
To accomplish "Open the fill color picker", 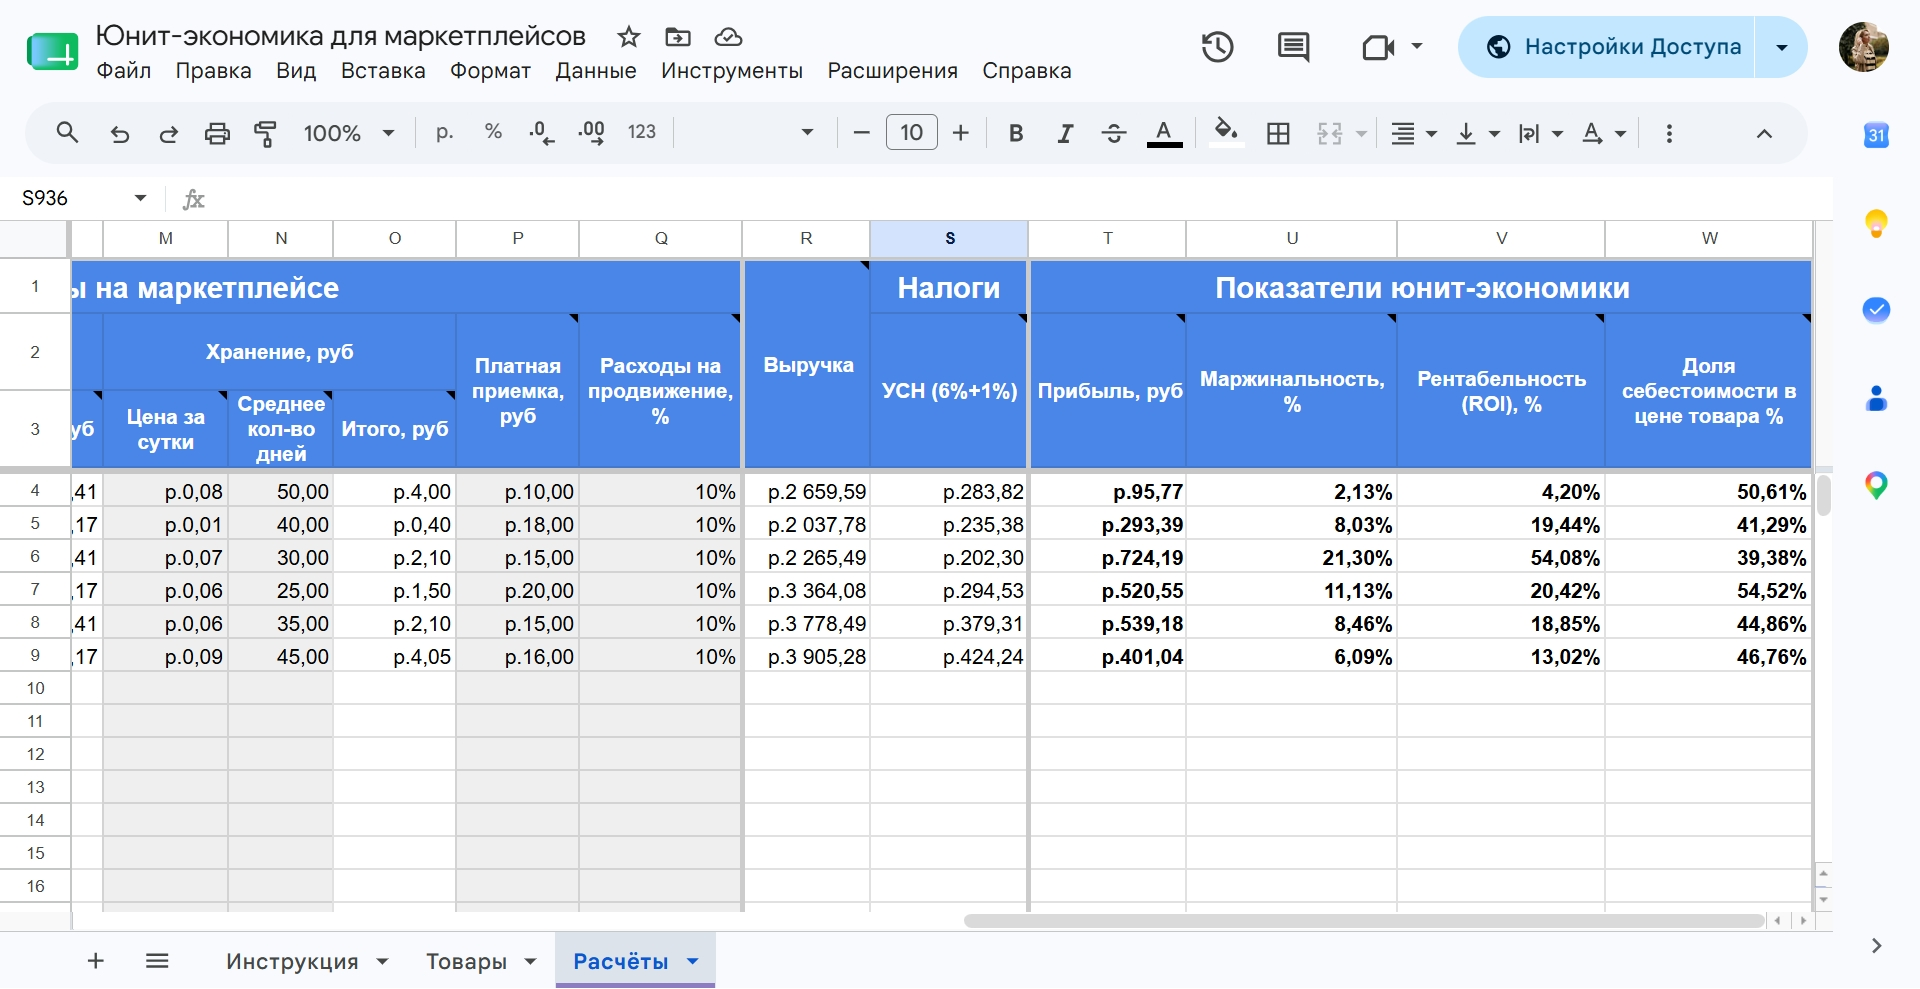I will click(x=1226, y=132).
